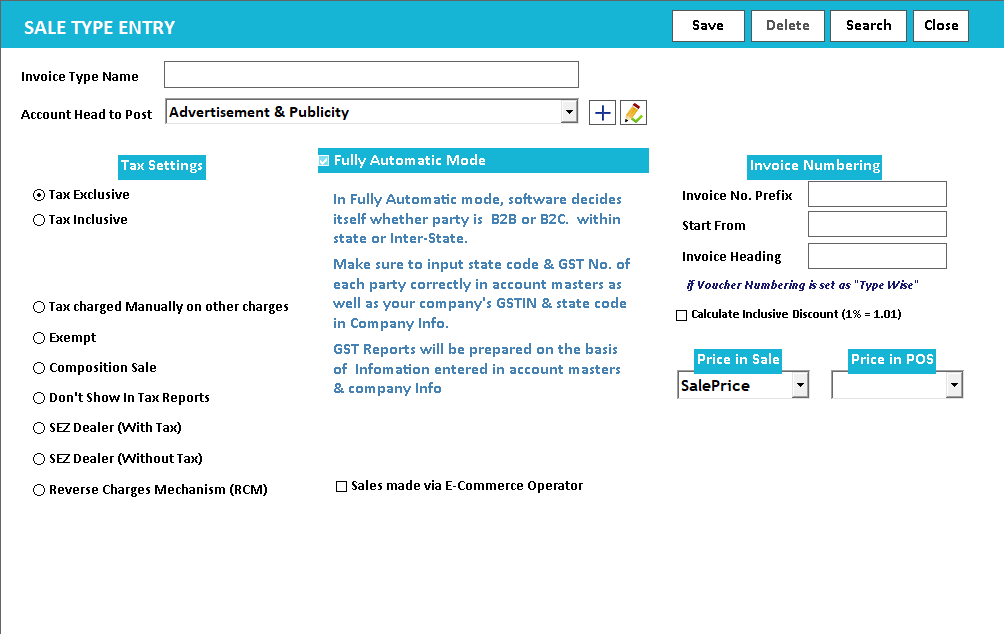Click the Invoice Heading input field
Viewport: 1004px width, 634px height.
click(877, 256)
